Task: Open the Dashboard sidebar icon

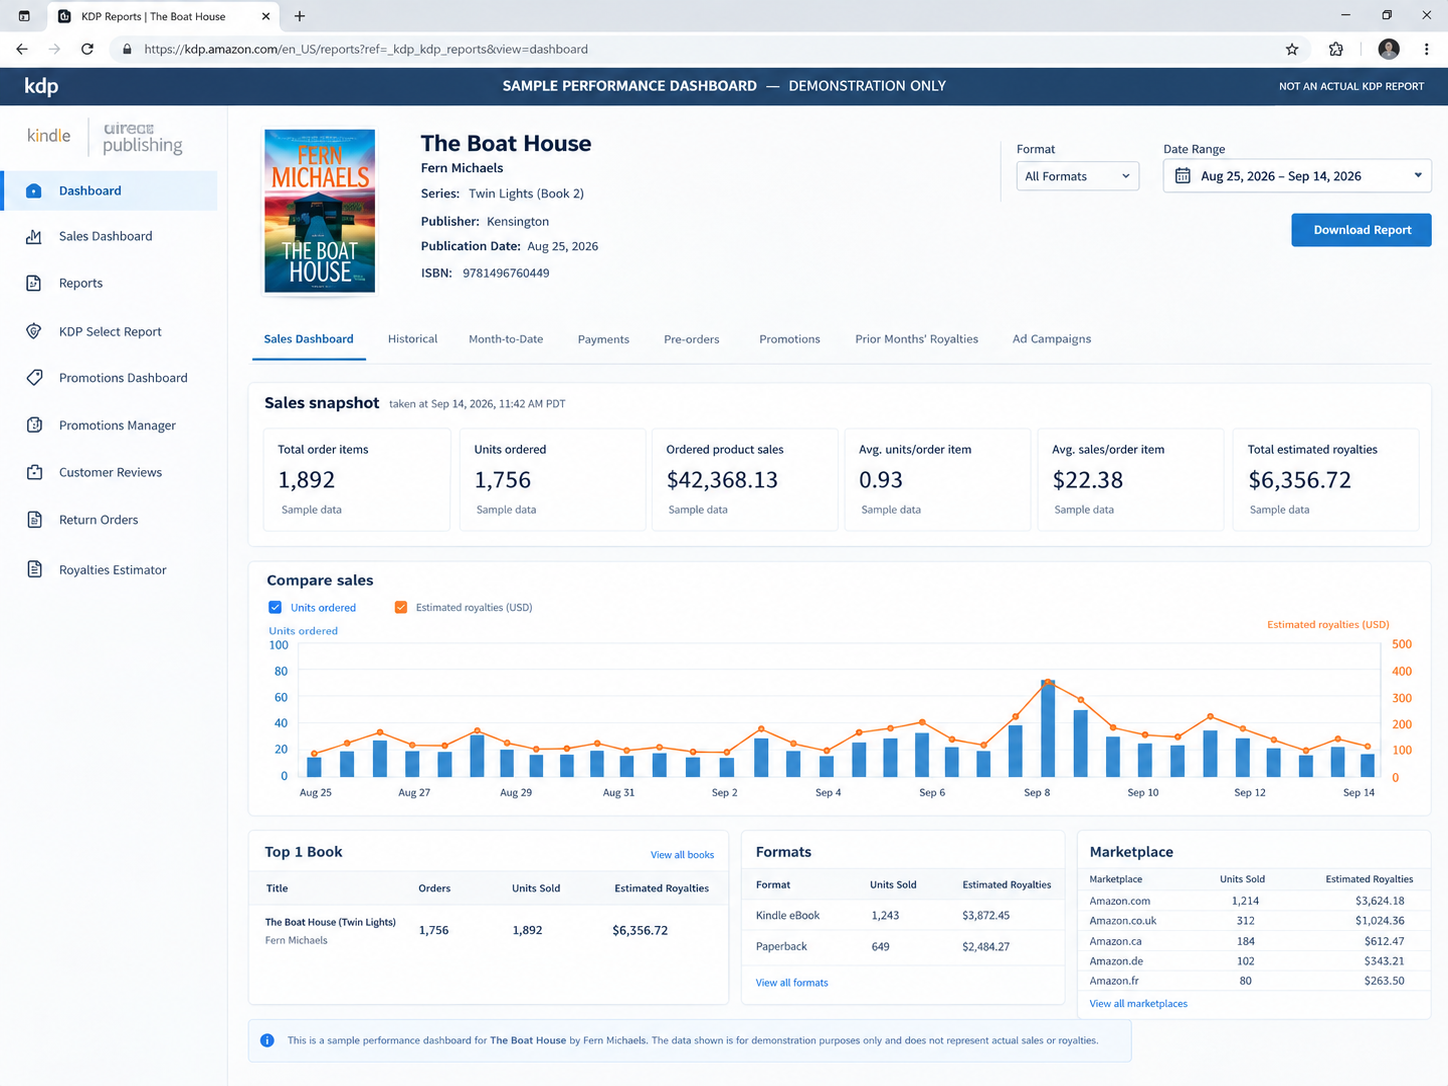Action: click(34, 191)
